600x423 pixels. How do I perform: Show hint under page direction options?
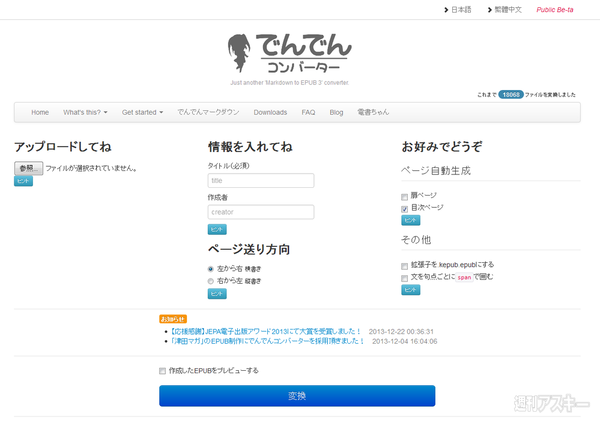[x=217, y=294]
